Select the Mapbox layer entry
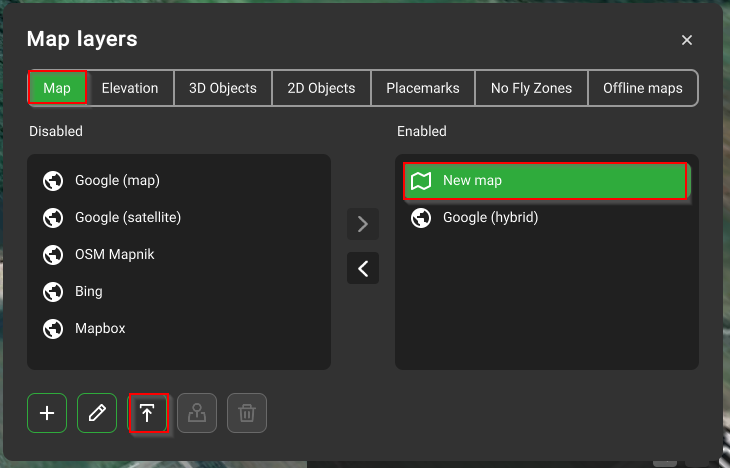730x468 pixels. [x=100, y=328]
